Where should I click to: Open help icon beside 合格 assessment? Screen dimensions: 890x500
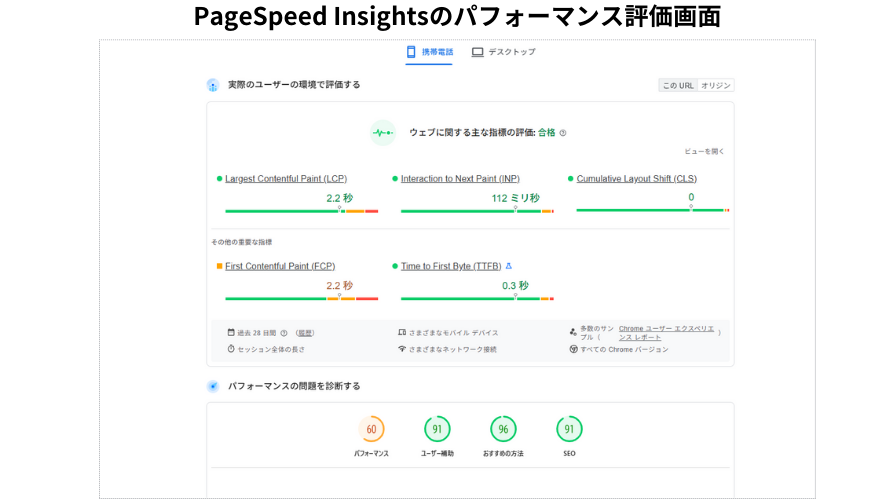562,133
